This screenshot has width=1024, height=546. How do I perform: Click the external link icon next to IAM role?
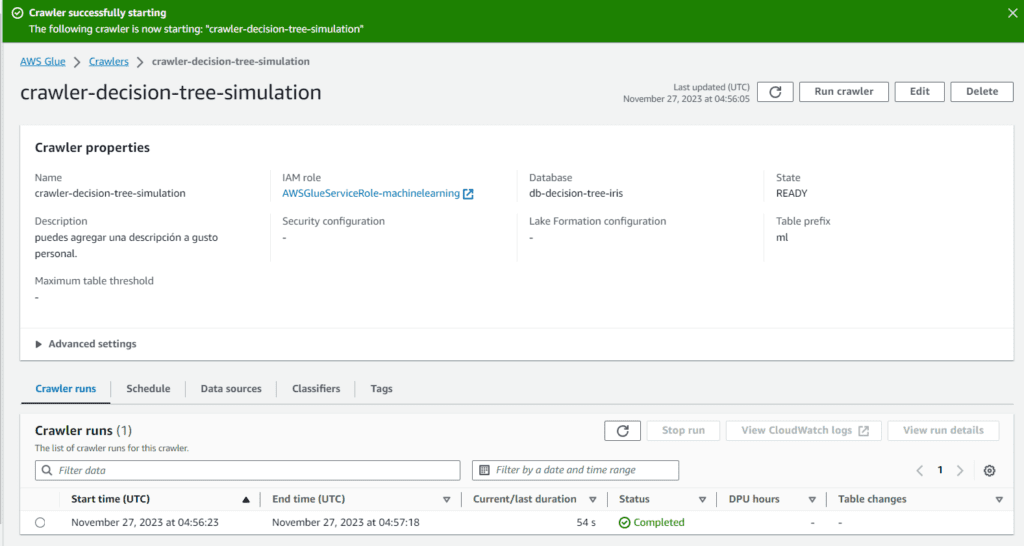(468, 194)
